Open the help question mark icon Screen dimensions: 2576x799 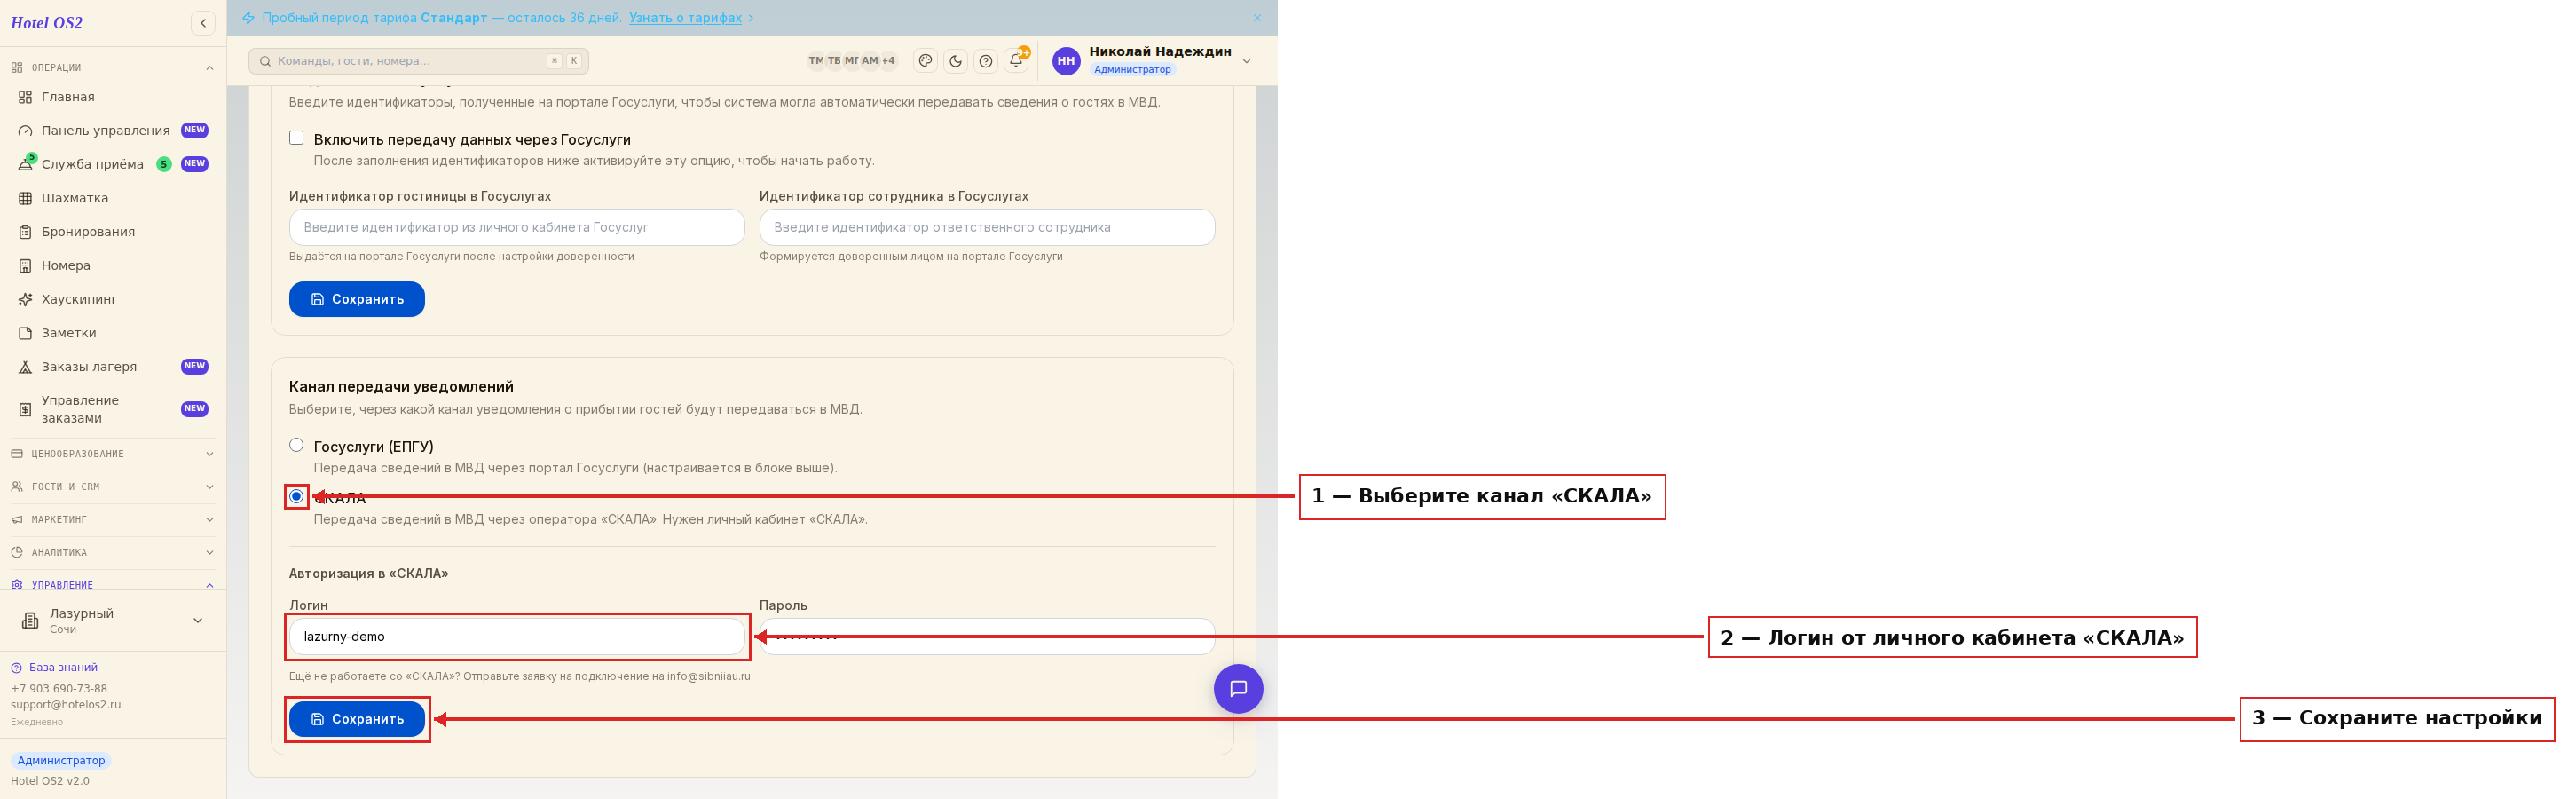point(986,61)
